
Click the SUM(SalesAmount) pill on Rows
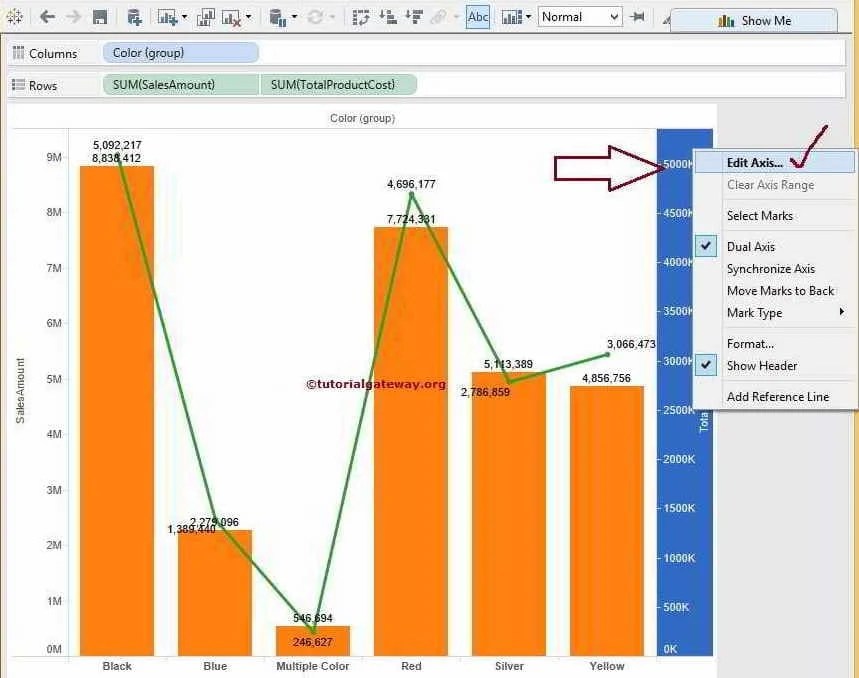(x=181, y=84)
